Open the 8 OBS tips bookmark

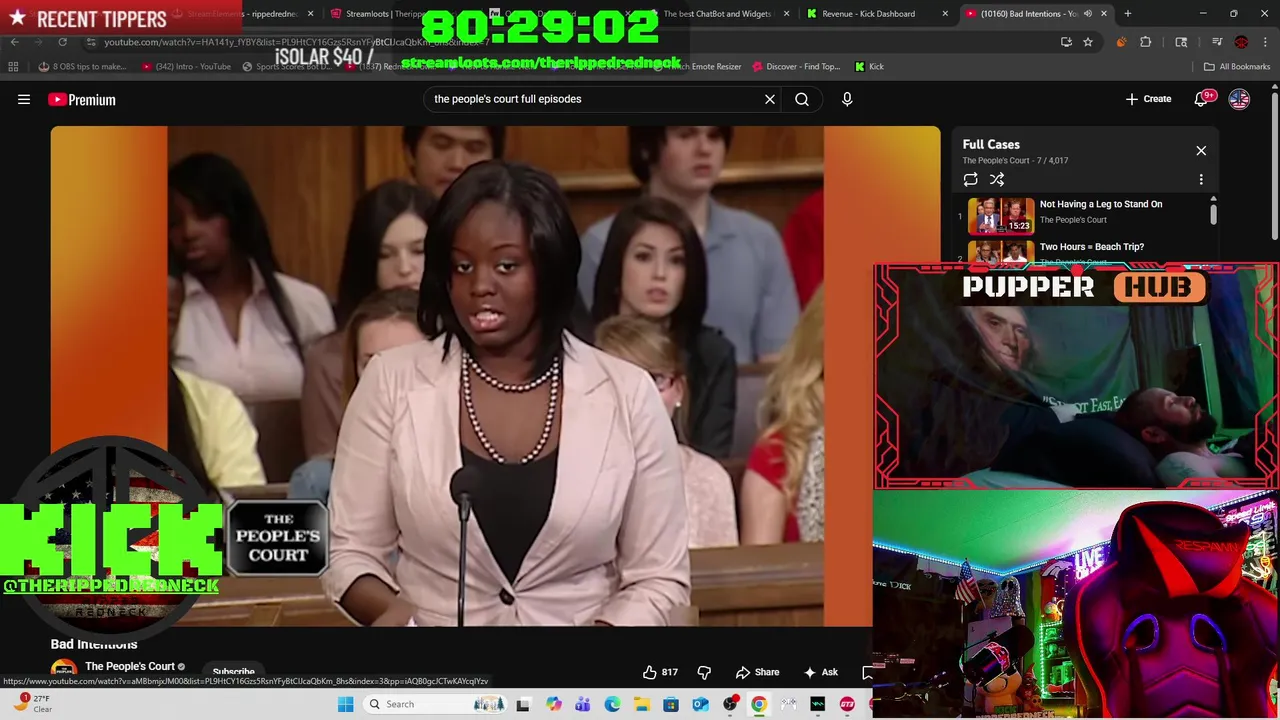pyautogui.click(x=82, y=67)
